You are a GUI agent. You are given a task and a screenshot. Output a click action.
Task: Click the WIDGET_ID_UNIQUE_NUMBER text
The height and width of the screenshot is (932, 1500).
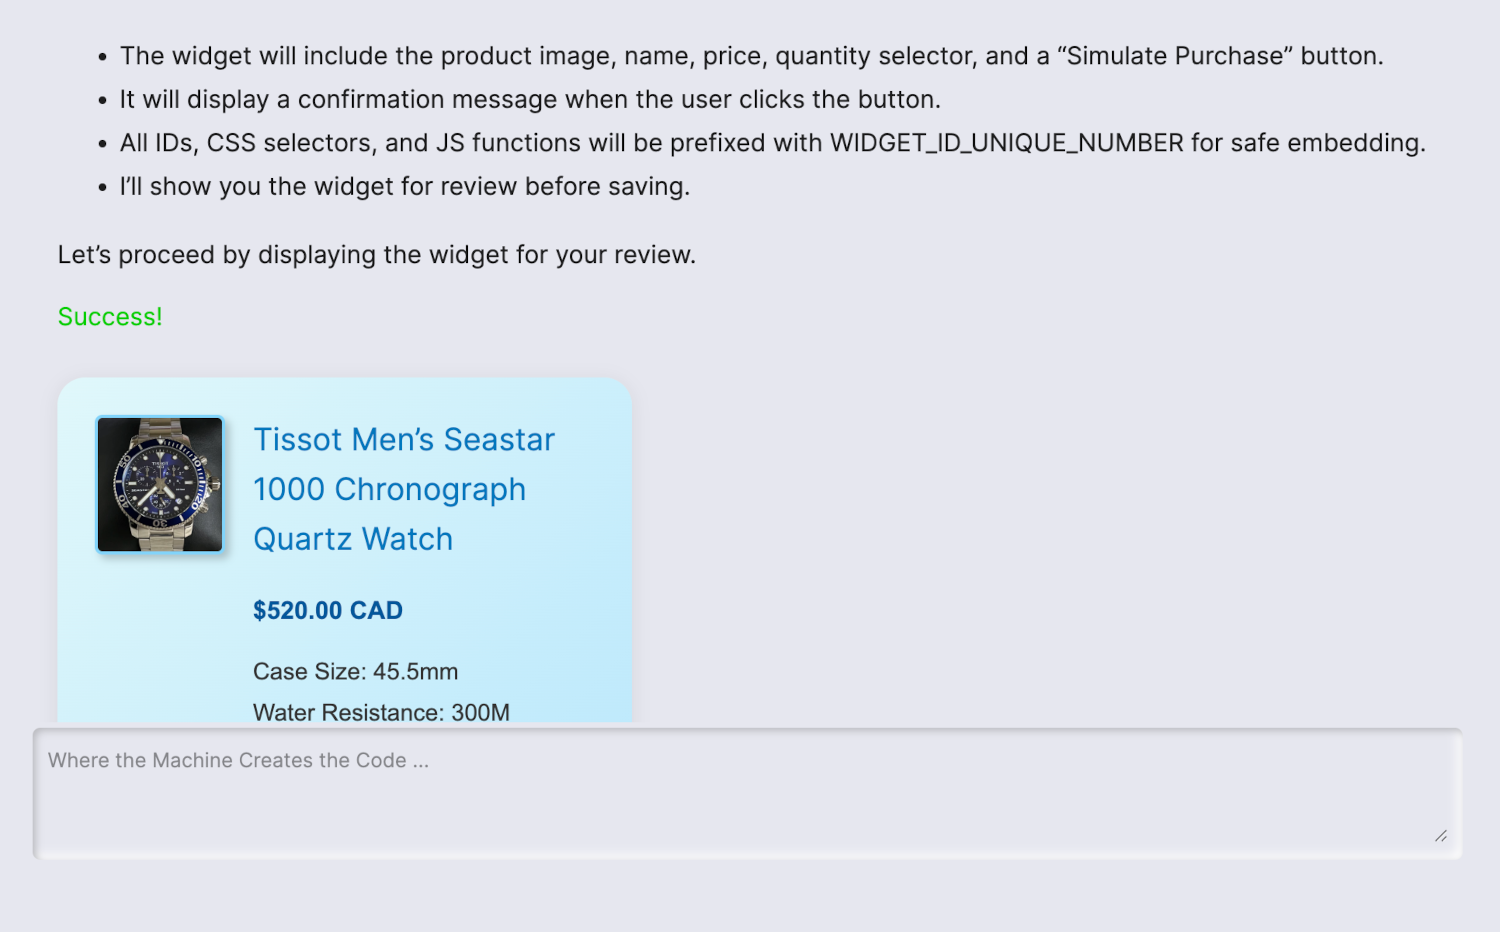click(x=1006, y=143)
